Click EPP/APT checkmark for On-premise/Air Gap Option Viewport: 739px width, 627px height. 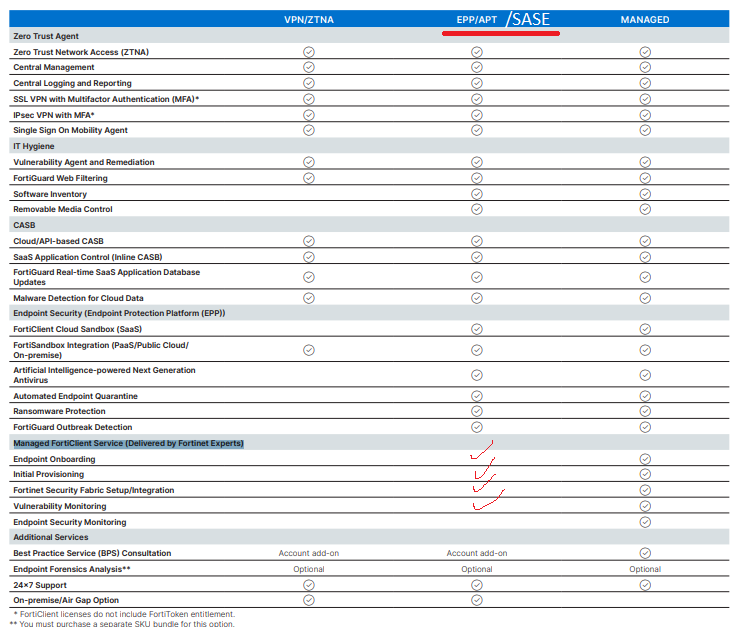click(x=477, y=600)
